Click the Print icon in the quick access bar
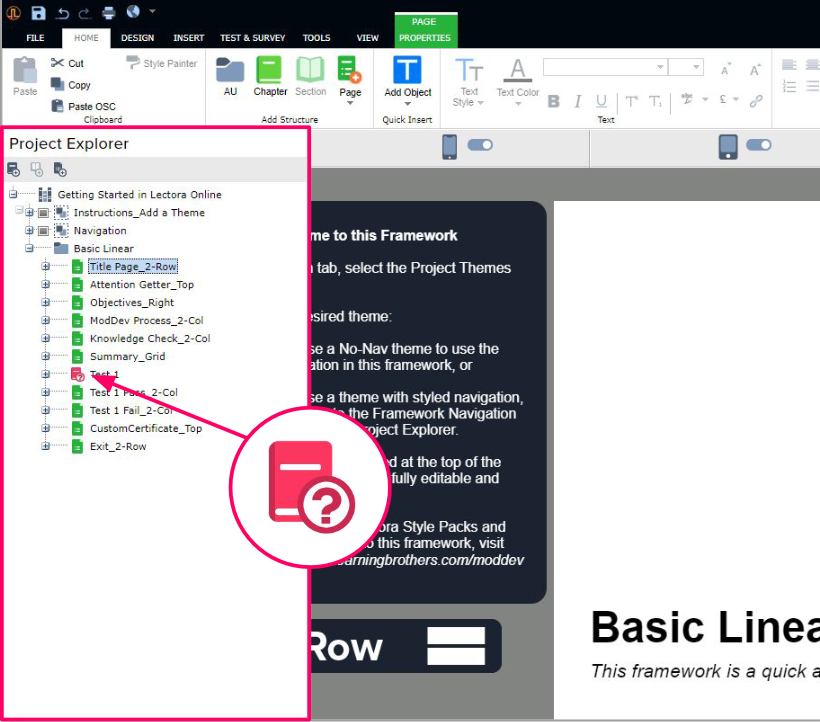The image size is (820, 722). (108, 13)
